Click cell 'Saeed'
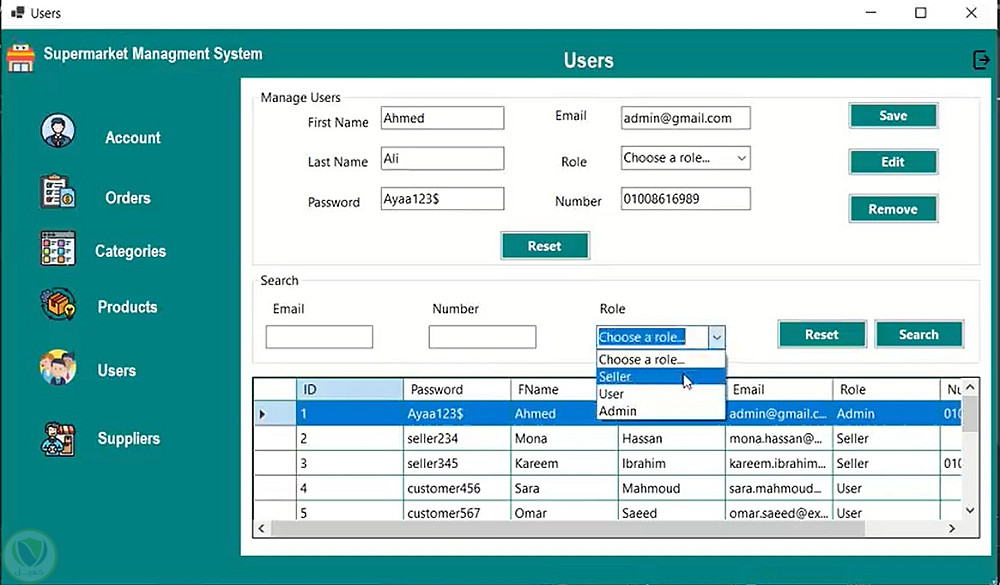This screenshot has height=585, width=1000. pyautogui.click(x=671, y=511)
